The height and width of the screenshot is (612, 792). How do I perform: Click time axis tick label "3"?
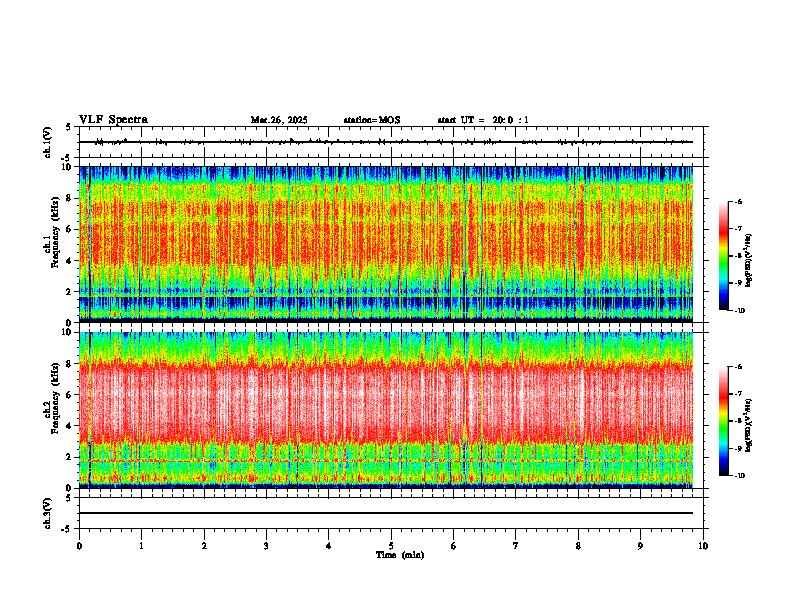(266, 546)
